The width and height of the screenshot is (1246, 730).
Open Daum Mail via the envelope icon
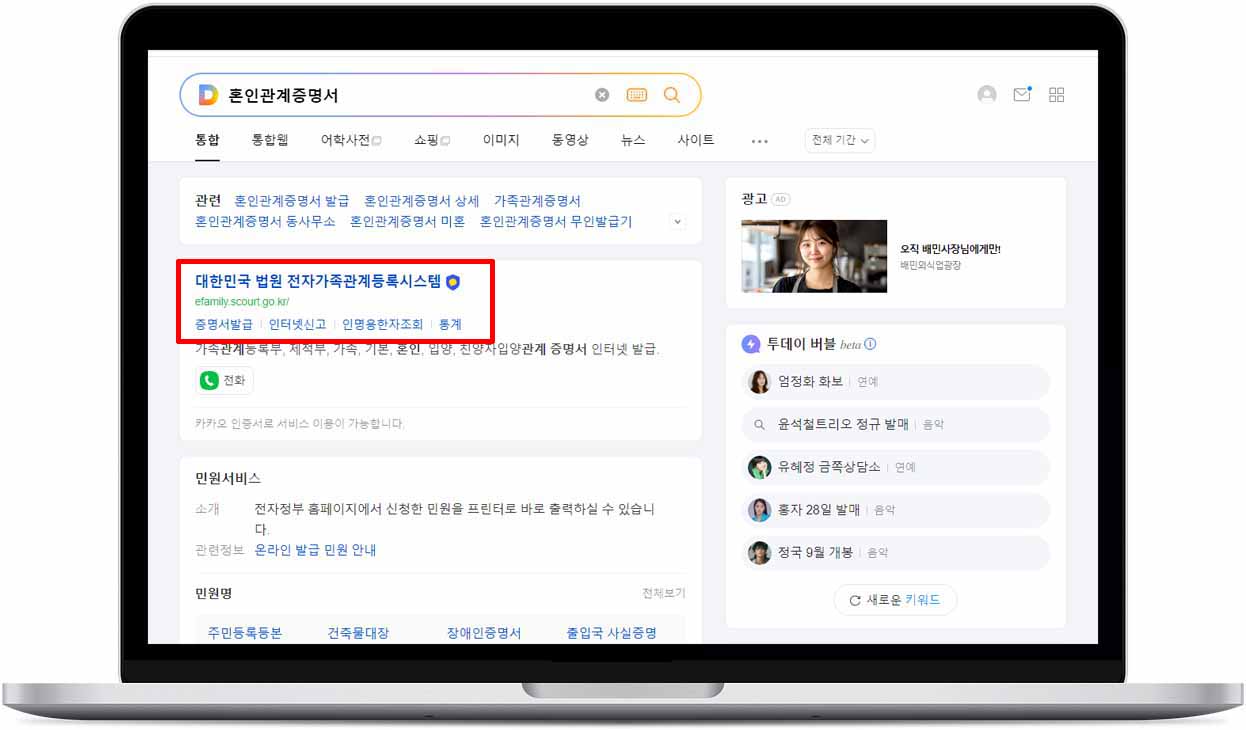click(x=1022, y=94)
